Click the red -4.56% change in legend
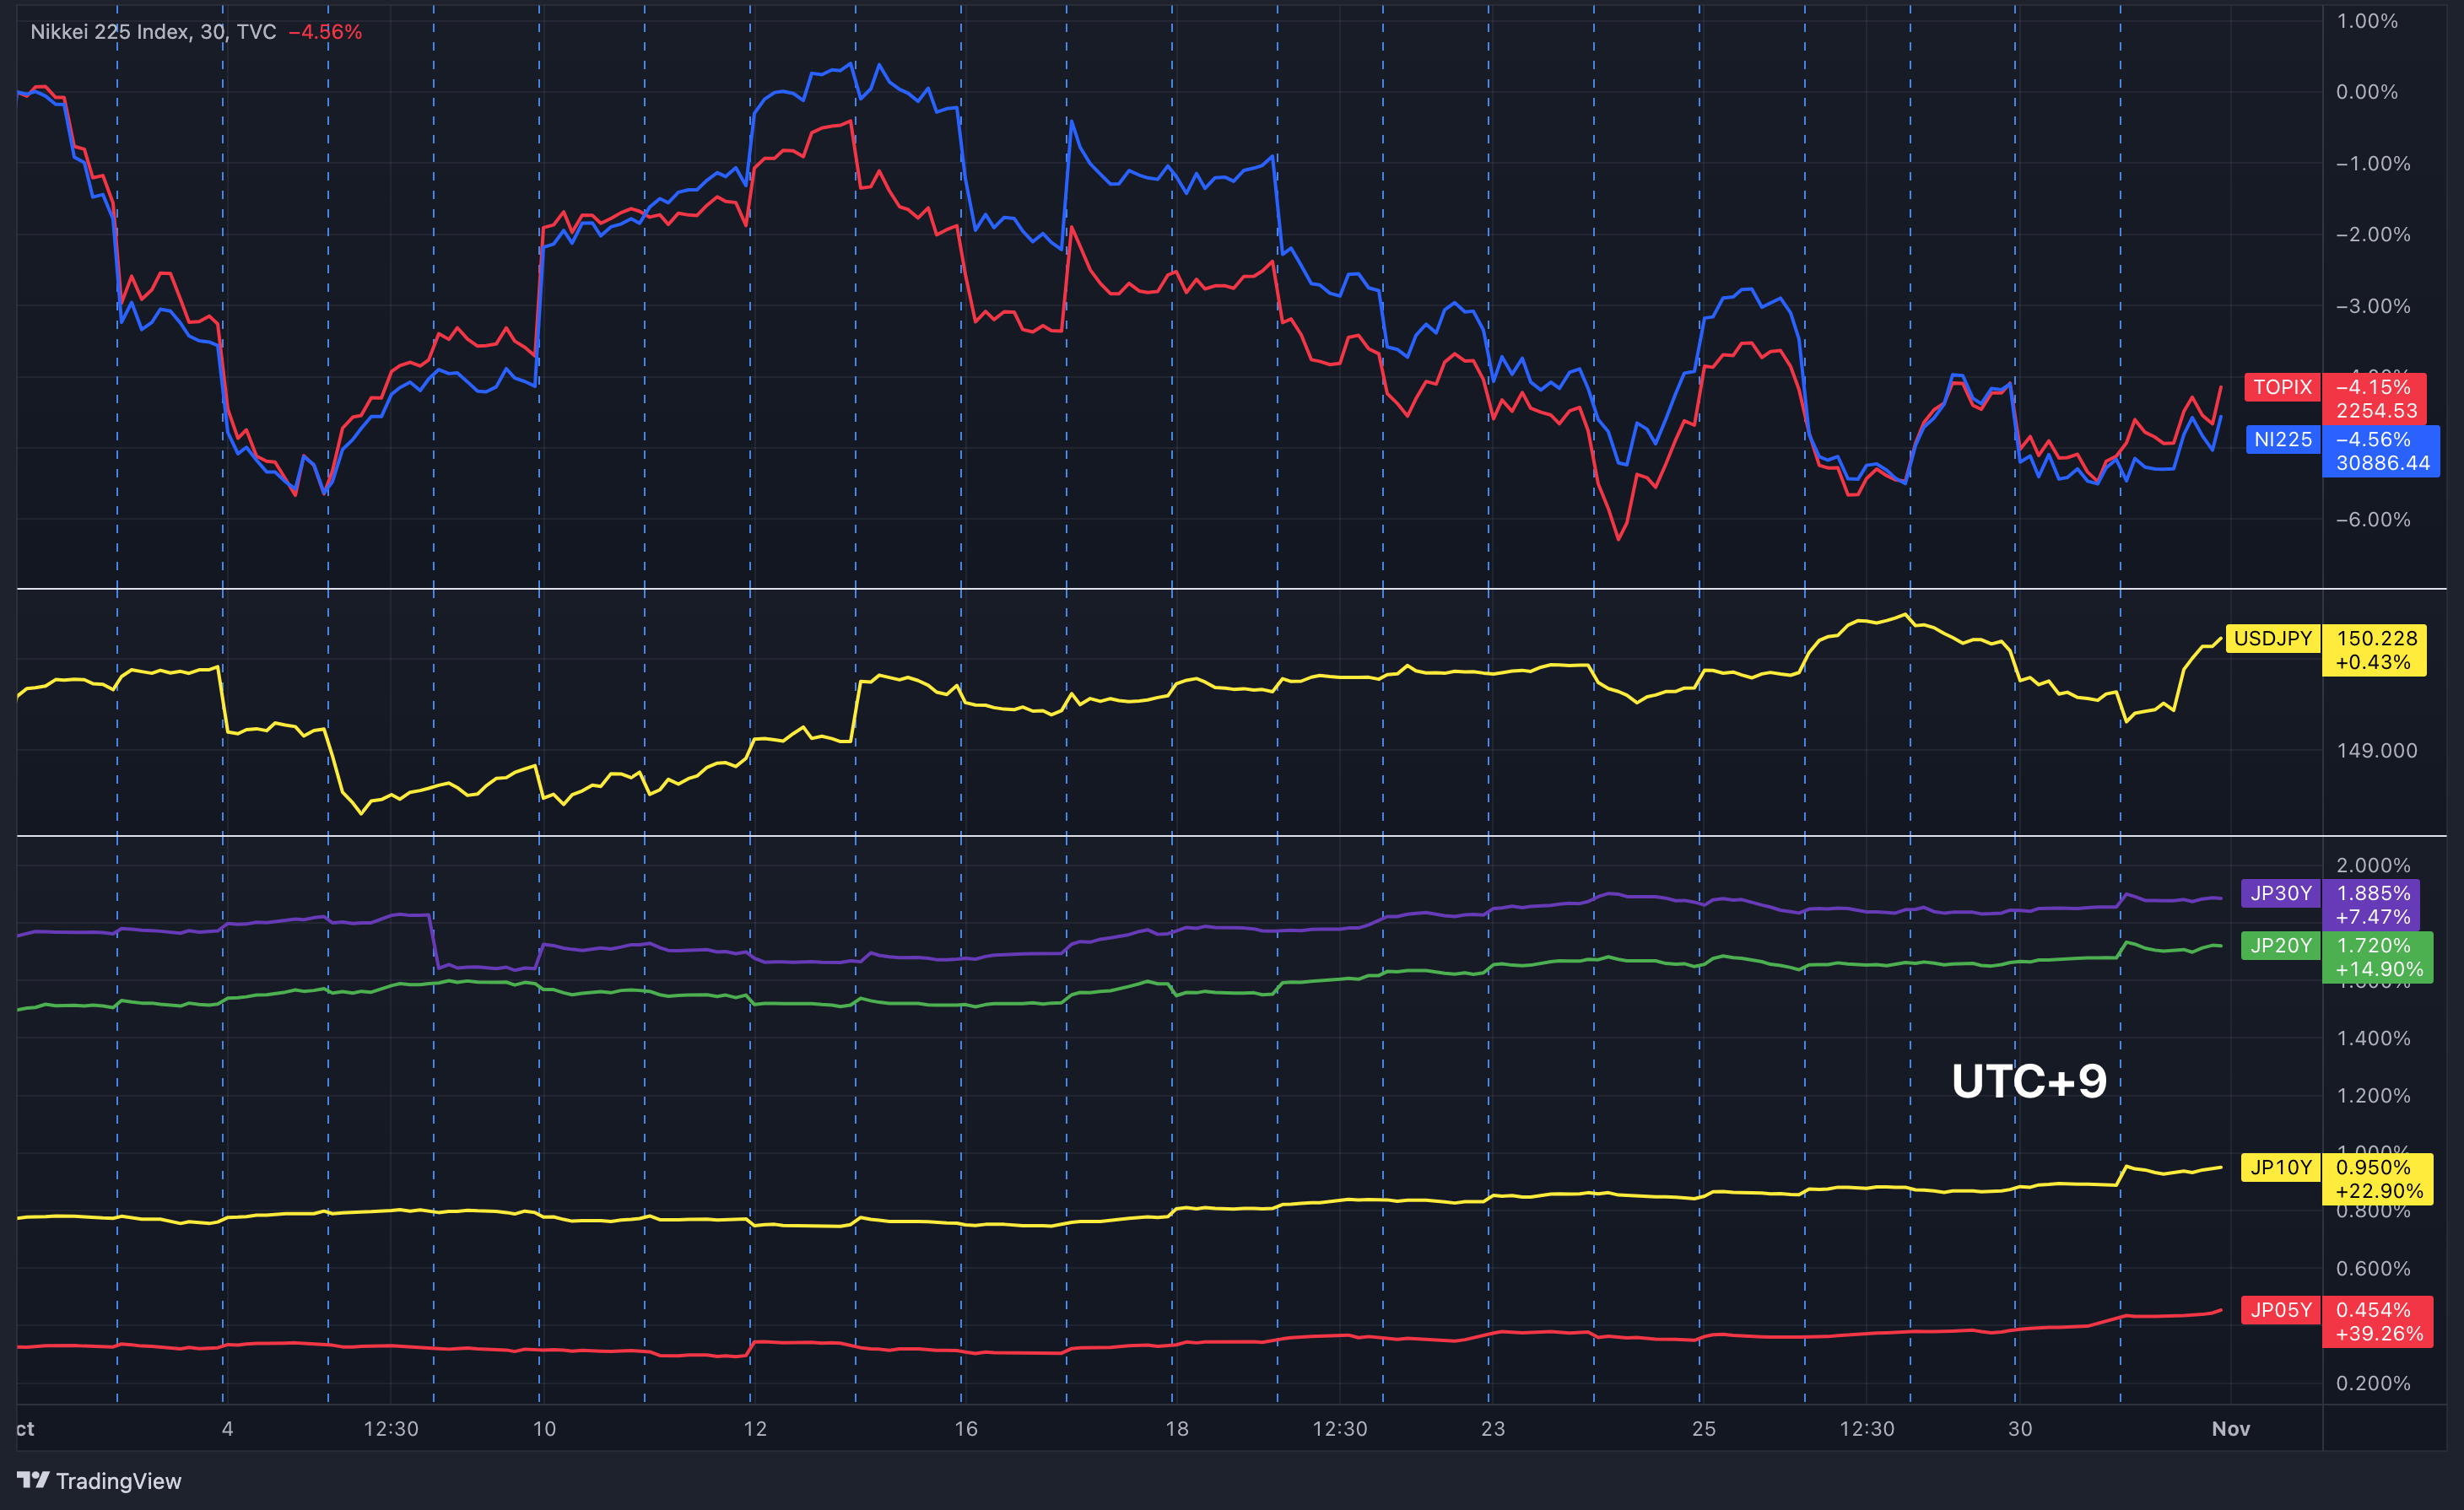The height and width of the screenshot is (1510, 2464). [x=325, y=32]
